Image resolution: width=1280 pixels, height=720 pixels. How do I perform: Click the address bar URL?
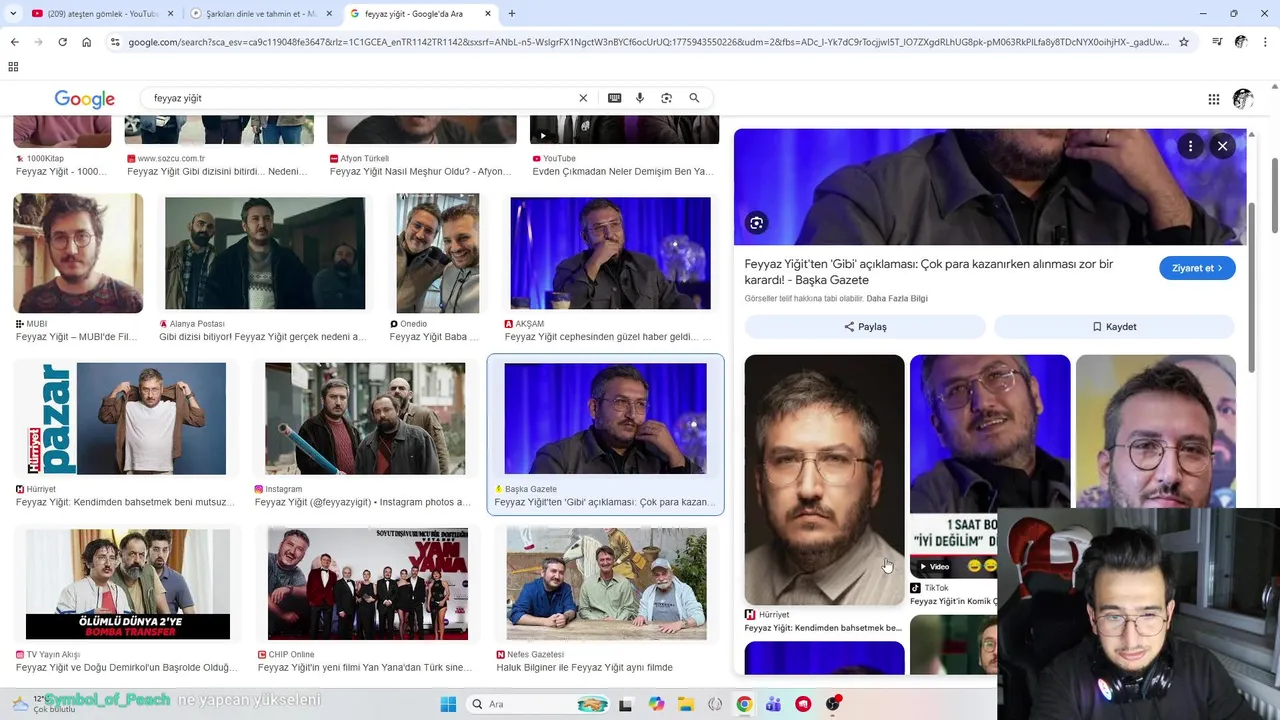click(x=648, y=42)
